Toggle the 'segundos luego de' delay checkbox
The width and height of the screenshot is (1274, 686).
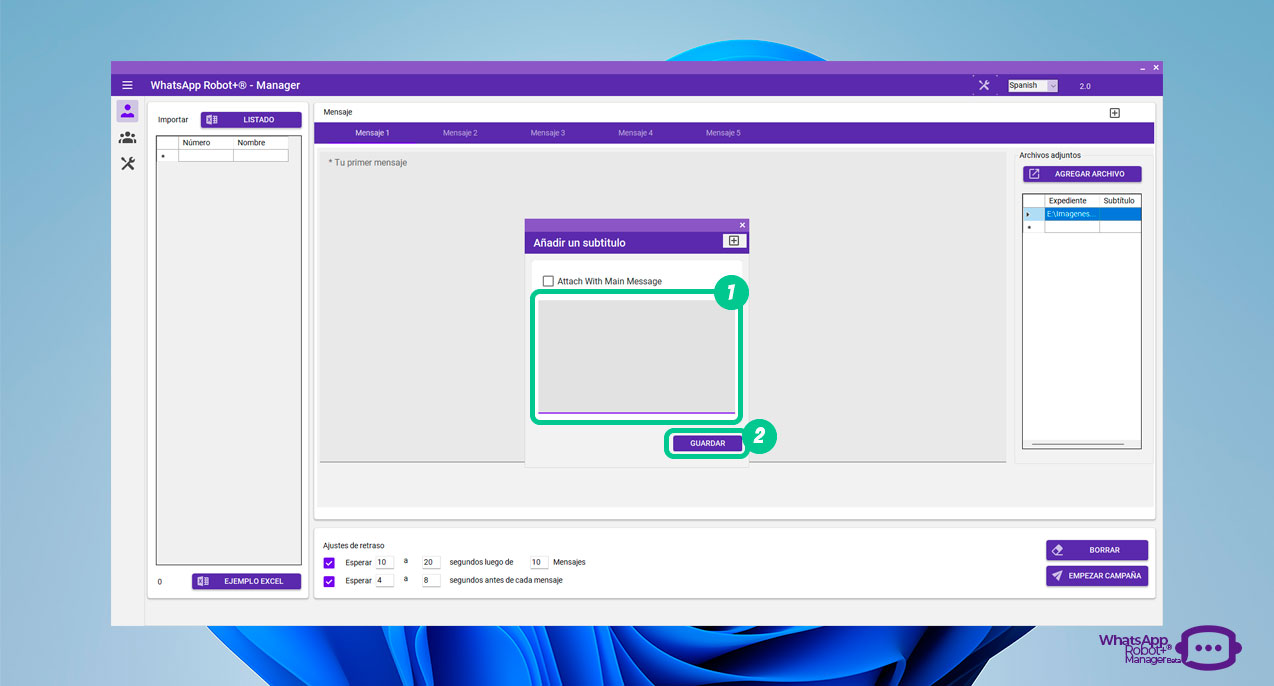pyautogui.click(x=329, y=562)
